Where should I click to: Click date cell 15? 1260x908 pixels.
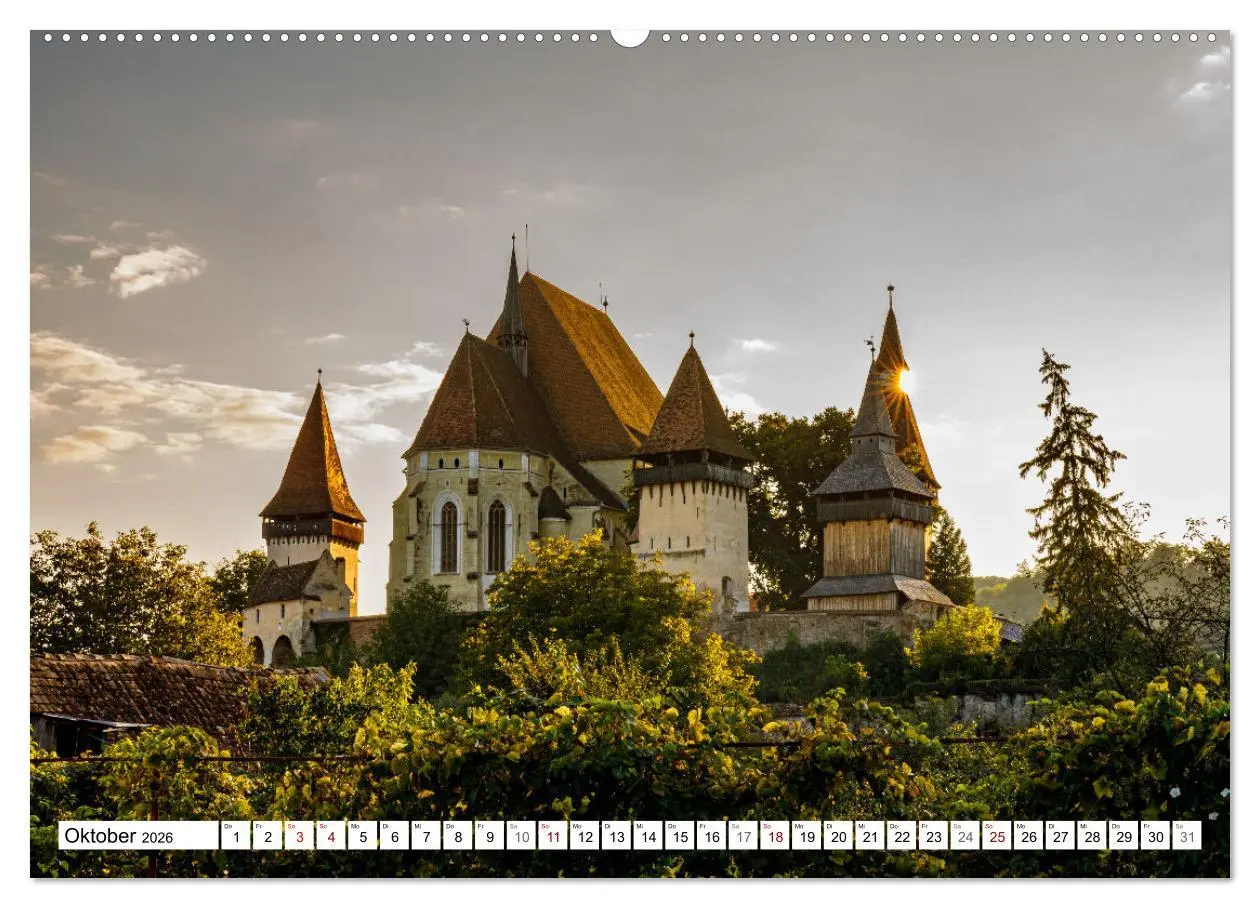click(x=680, y=836)
